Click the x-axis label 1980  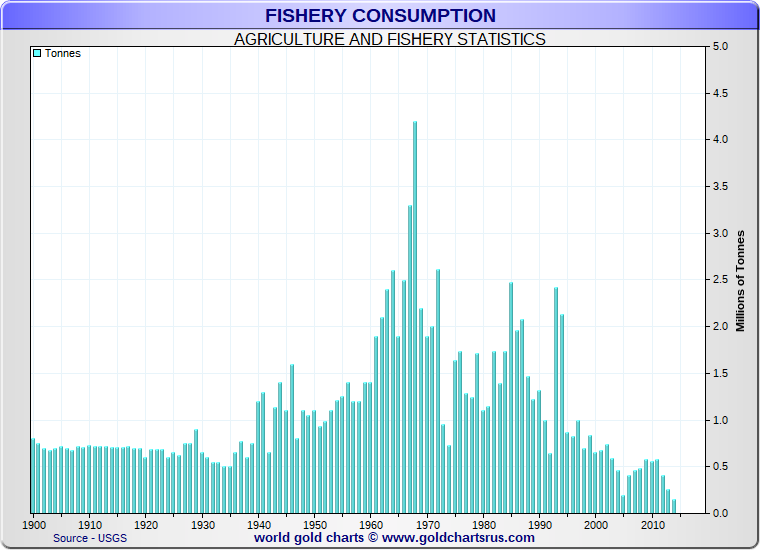pyautogui.click(x=484, y=525)
